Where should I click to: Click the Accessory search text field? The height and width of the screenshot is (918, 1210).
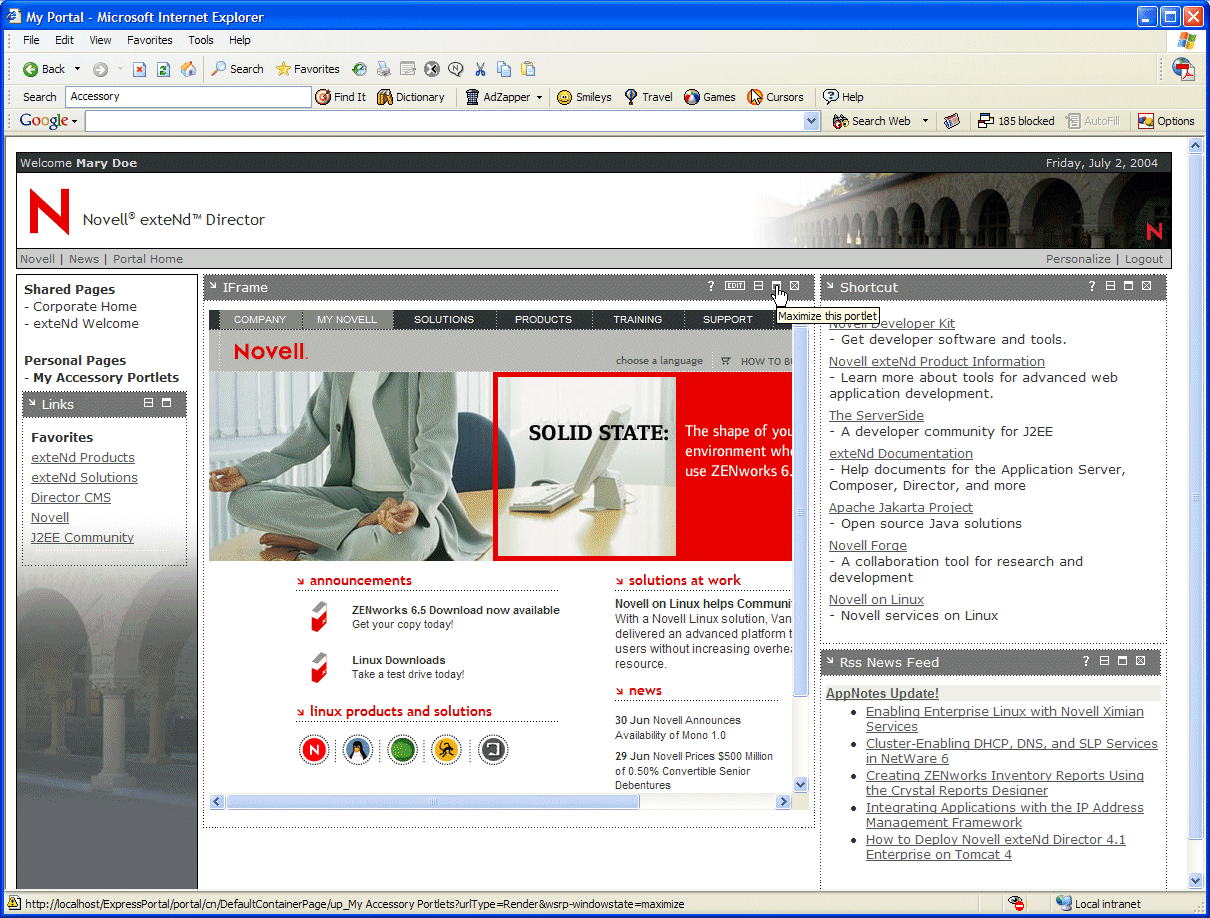pos(188,97)
